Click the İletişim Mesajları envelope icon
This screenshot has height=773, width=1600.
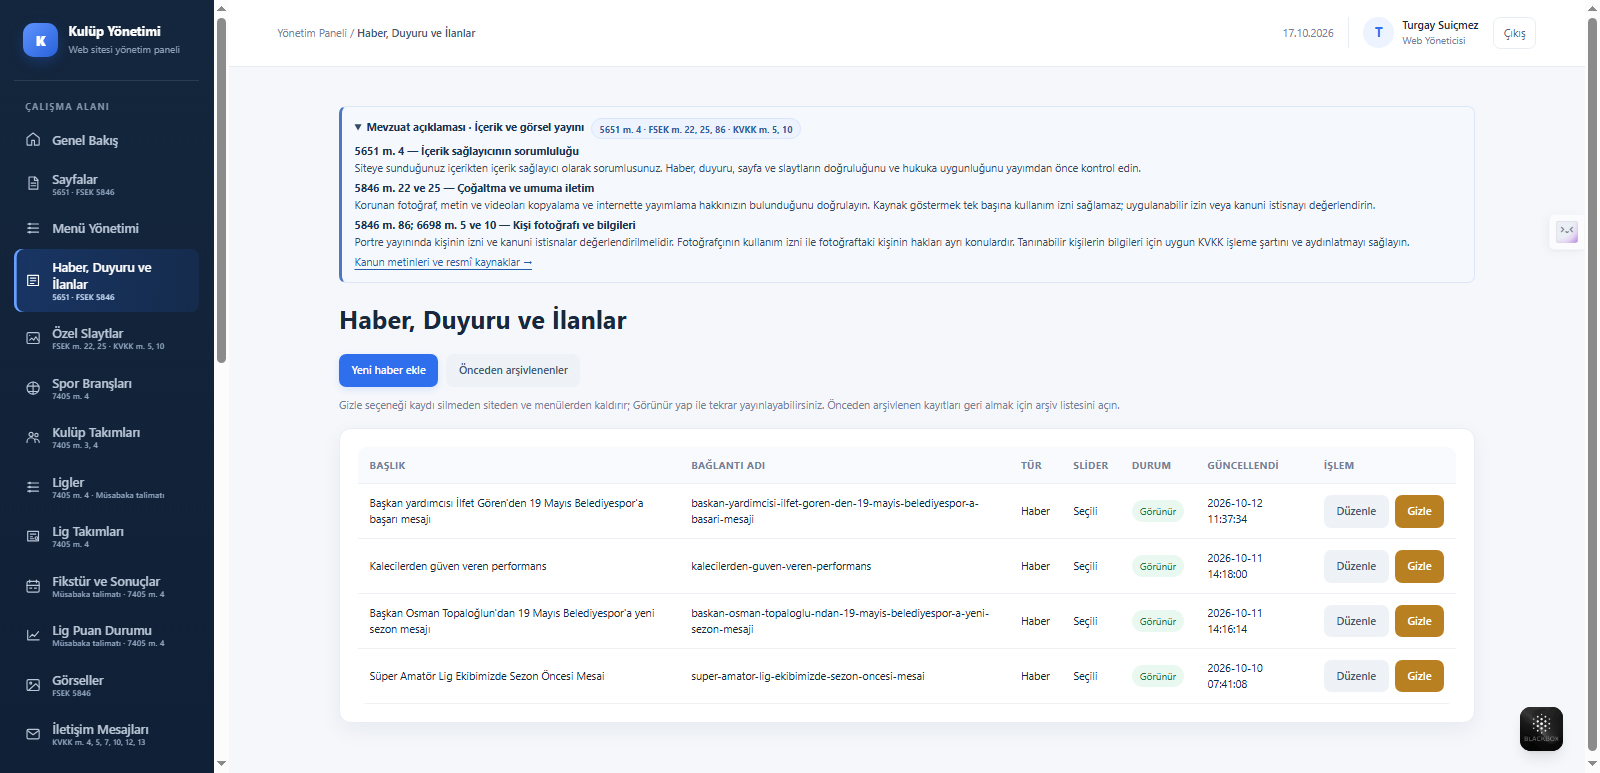[33, 734]
